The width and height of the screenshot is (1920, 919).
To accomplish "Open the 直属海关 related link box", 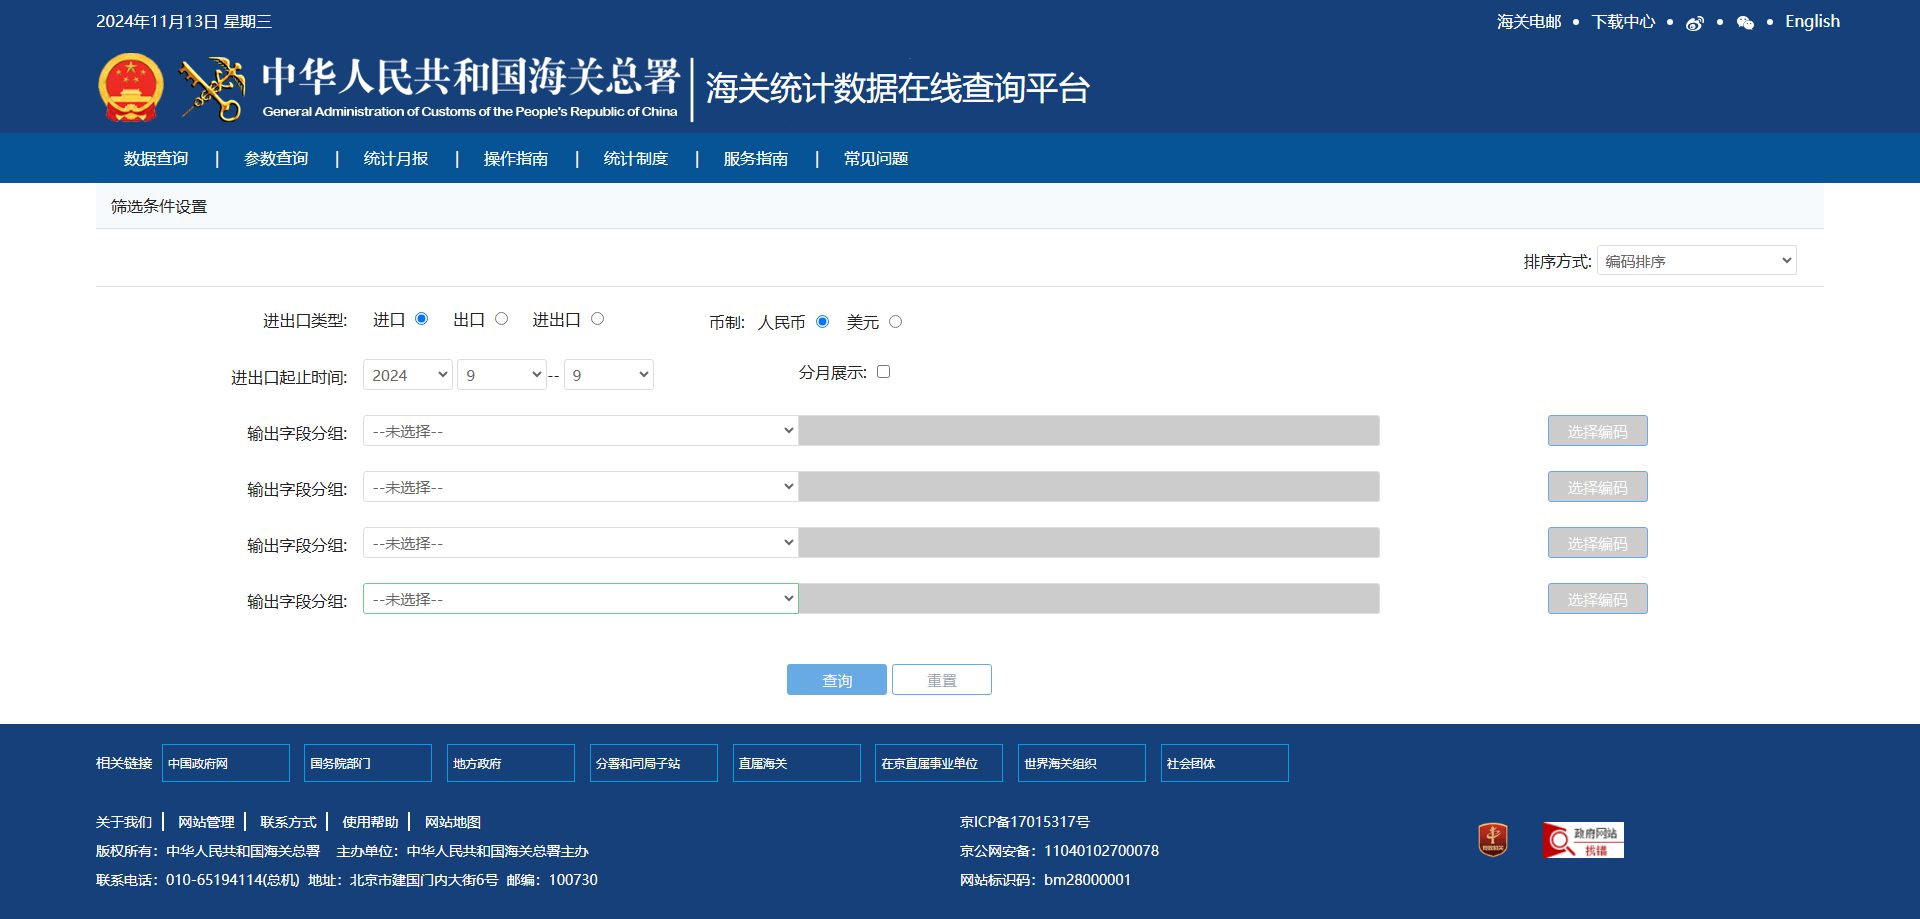I will 797,763.
